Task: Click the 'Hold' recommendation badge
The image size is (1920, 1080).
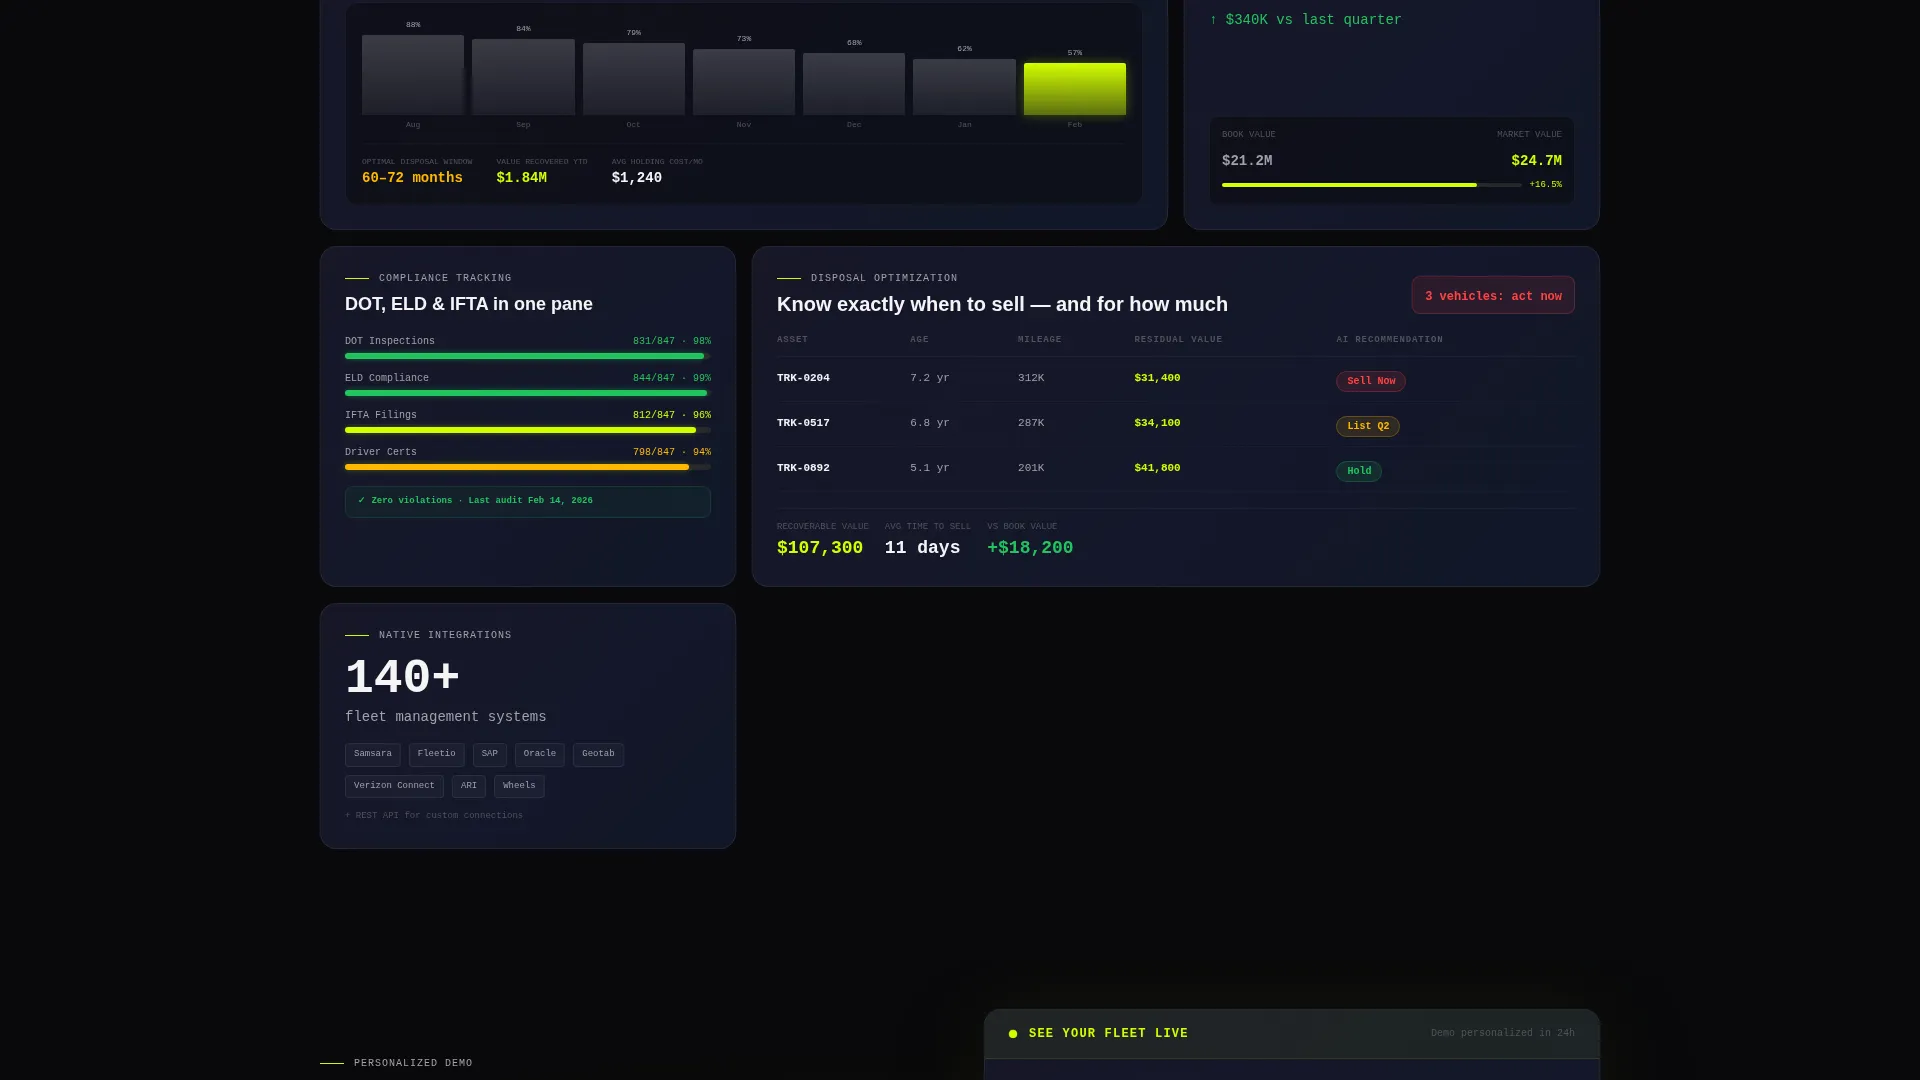Action: 1359,471
